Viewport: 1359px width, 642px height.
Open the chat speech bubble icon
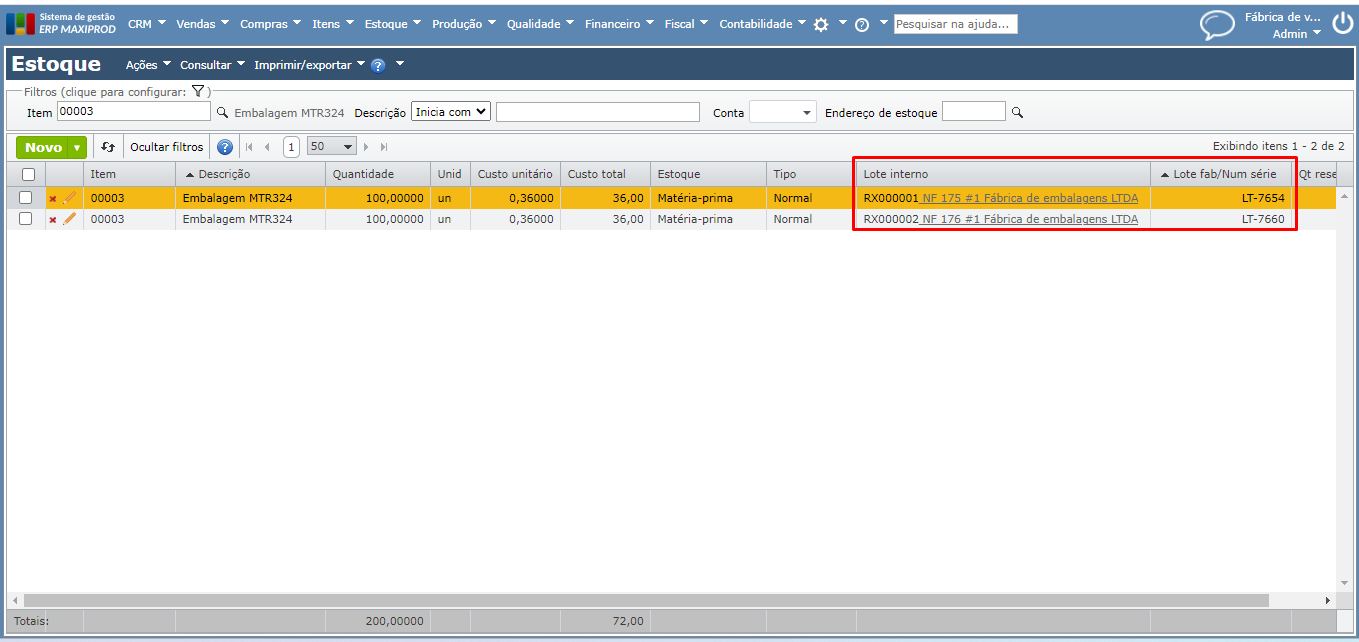1217,25
